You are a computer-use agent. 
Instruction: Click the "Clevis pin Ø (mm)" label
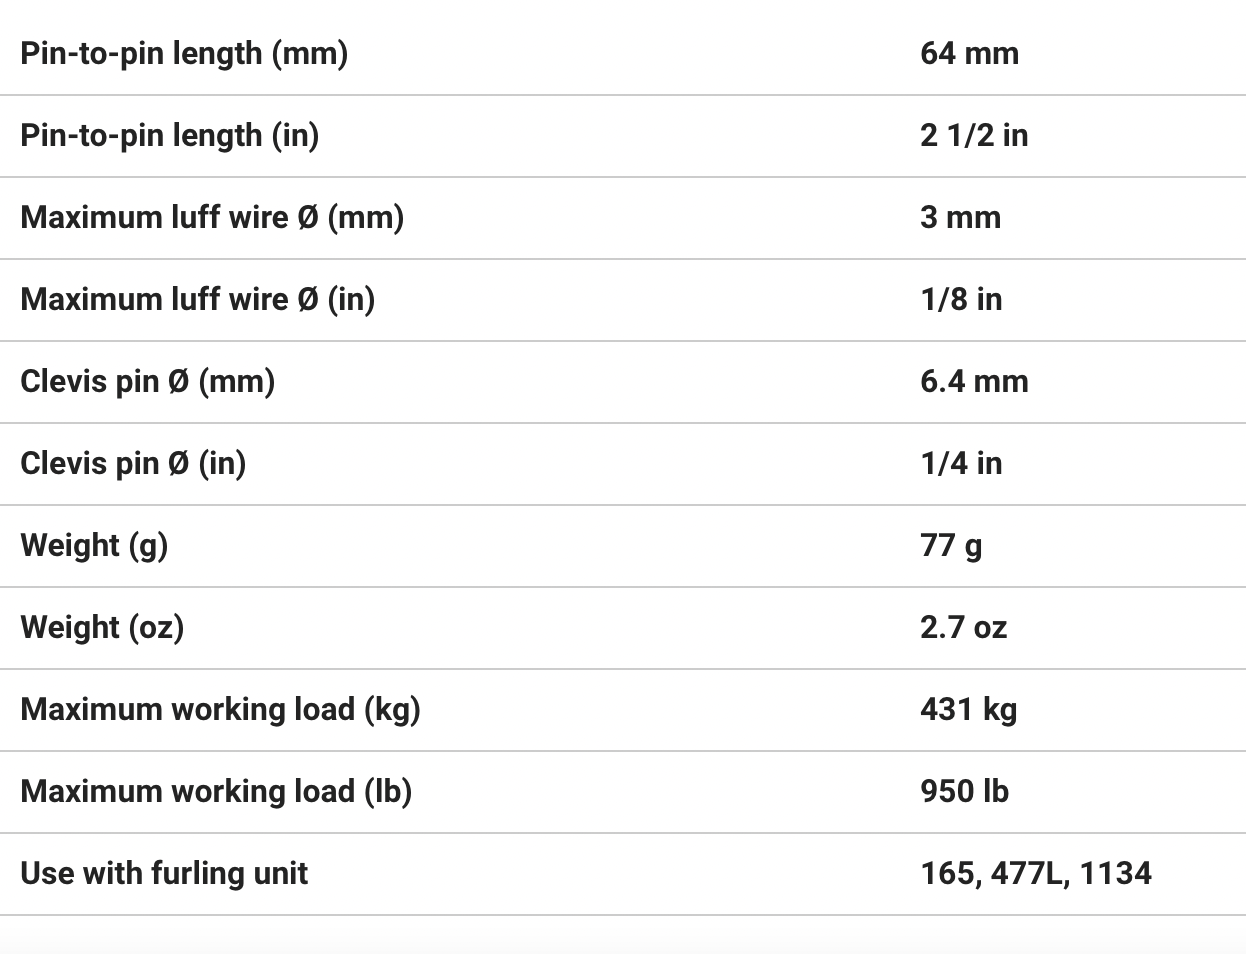148,381
